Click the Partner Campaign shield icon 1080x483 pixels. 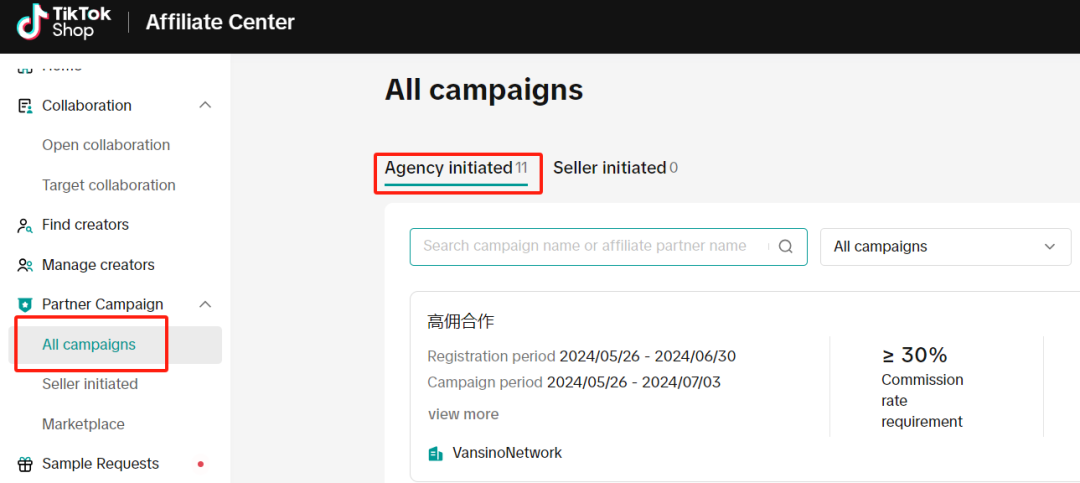pos(25,305)
